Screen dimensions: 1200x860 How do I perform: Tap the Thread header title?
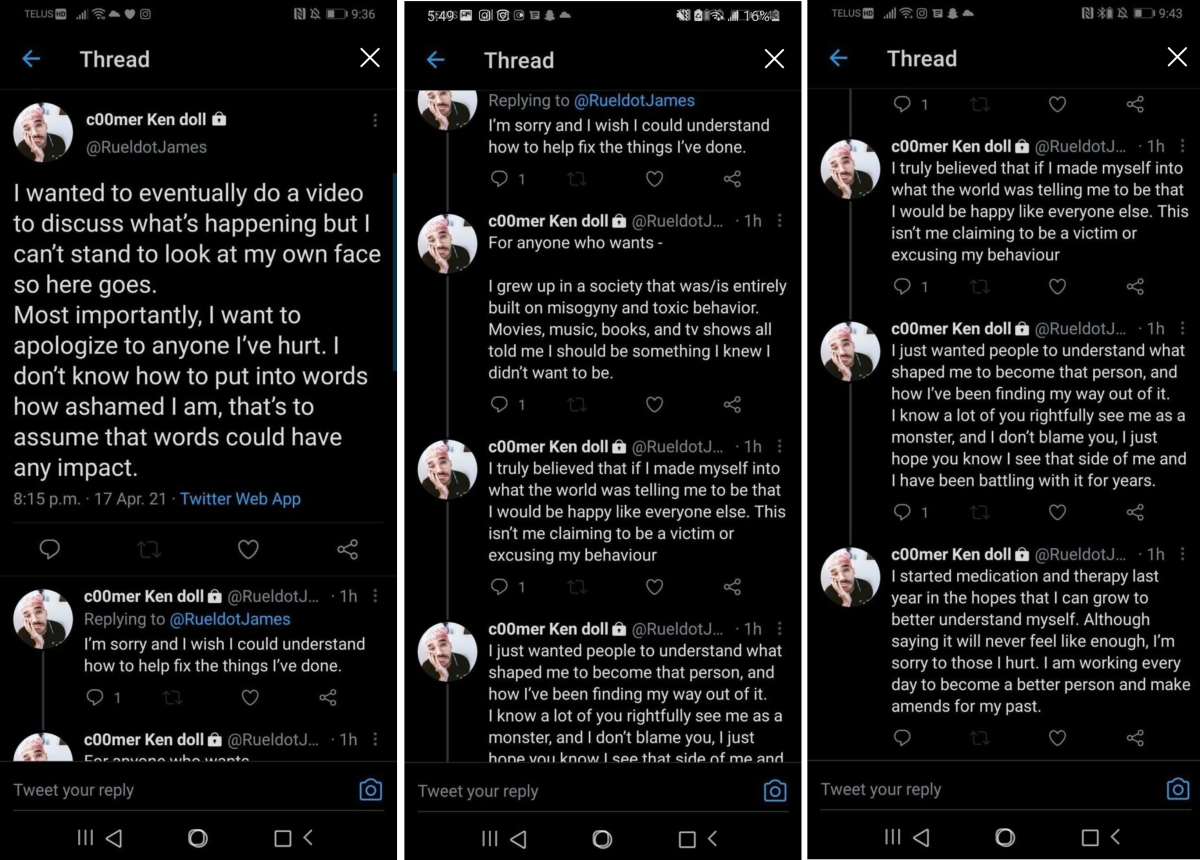coord(114,59)
